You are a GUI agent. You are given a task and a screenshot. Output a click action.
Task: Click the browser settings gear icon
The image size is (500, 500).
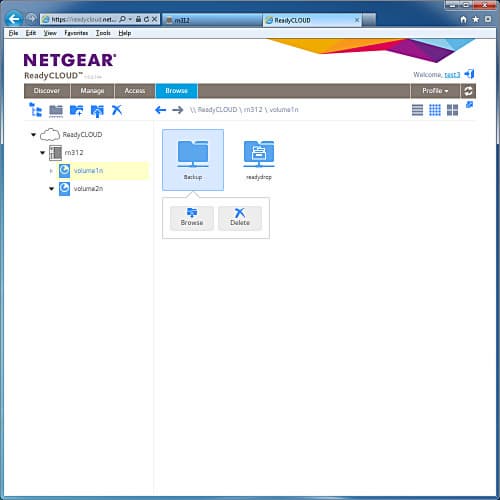coord(488,19)
